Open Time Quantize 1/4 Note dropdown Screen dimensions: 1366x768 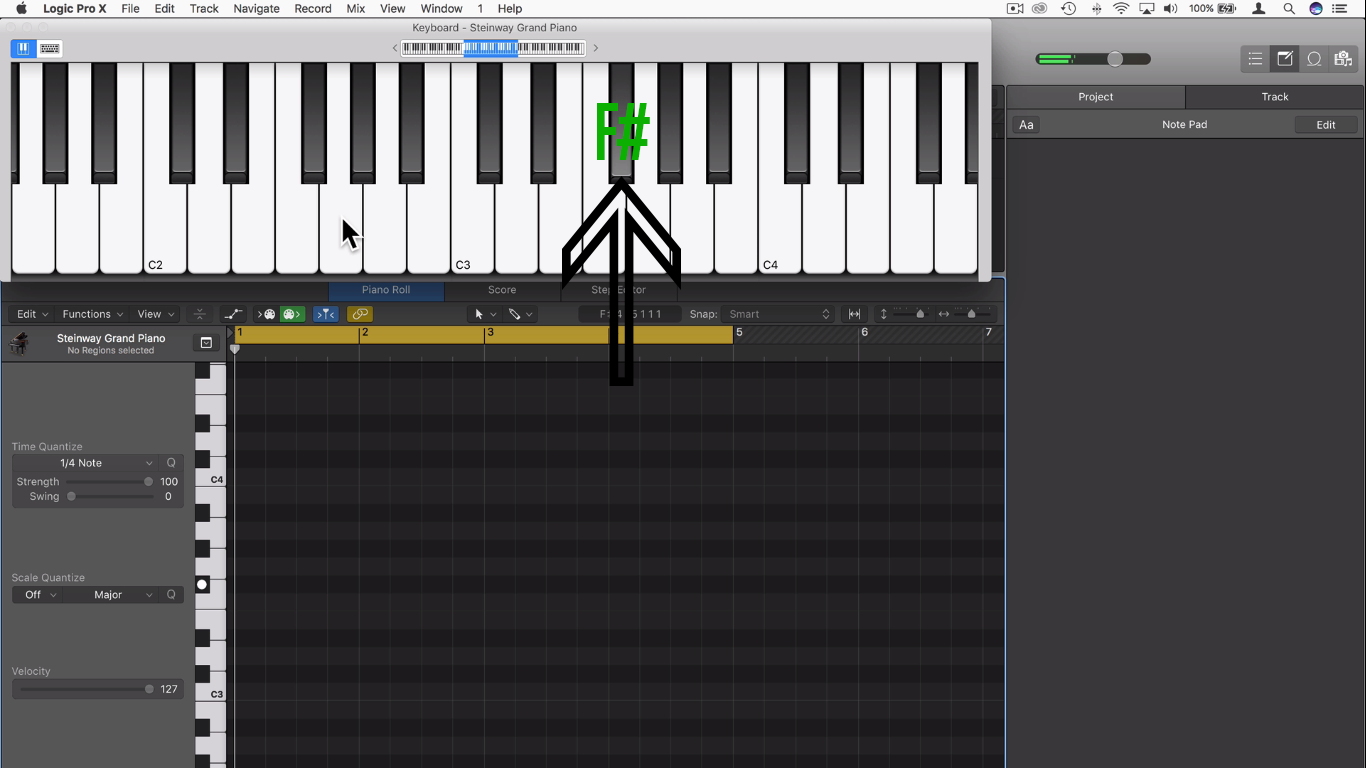[x=87, y=463]
